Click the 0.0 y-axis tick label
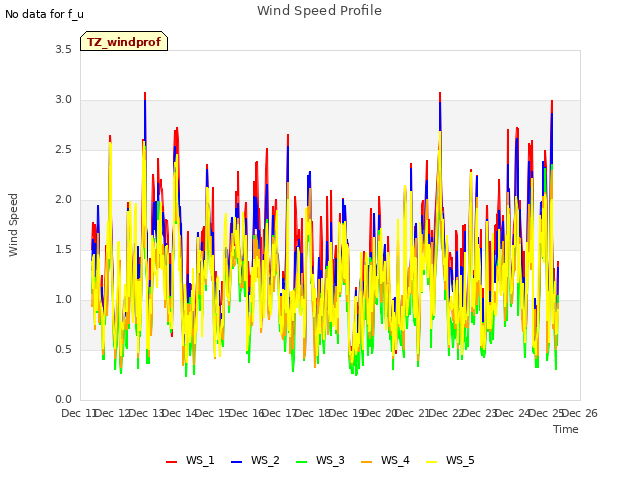Screen dimensions: 640x480 63,400
